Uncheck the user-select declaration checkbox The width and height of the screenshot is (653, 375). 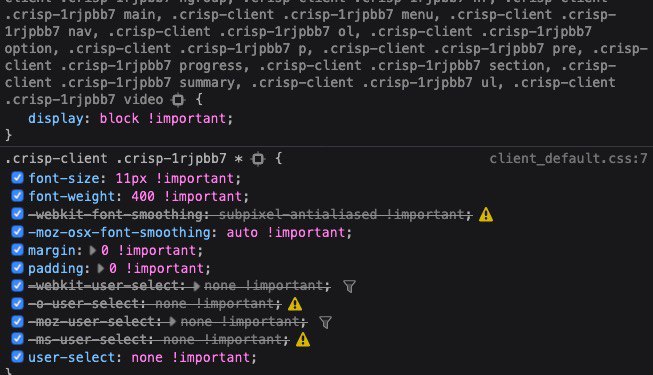pyautogui.click(x=17, y=357)
